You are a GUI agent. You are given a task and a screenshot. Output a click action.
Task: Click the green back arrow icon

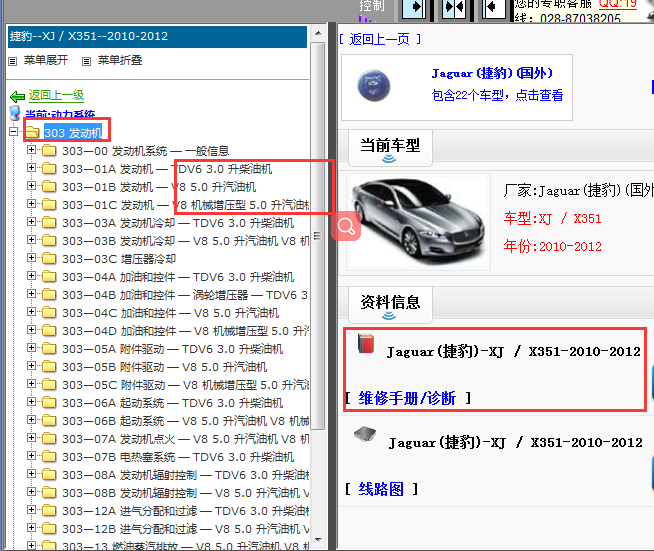click(x=18, y=97)
